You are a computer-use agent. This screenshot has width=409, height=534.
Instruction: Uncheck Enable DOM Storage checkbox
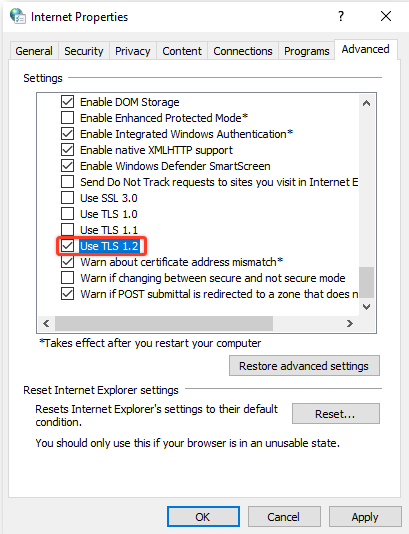point(67,101)
